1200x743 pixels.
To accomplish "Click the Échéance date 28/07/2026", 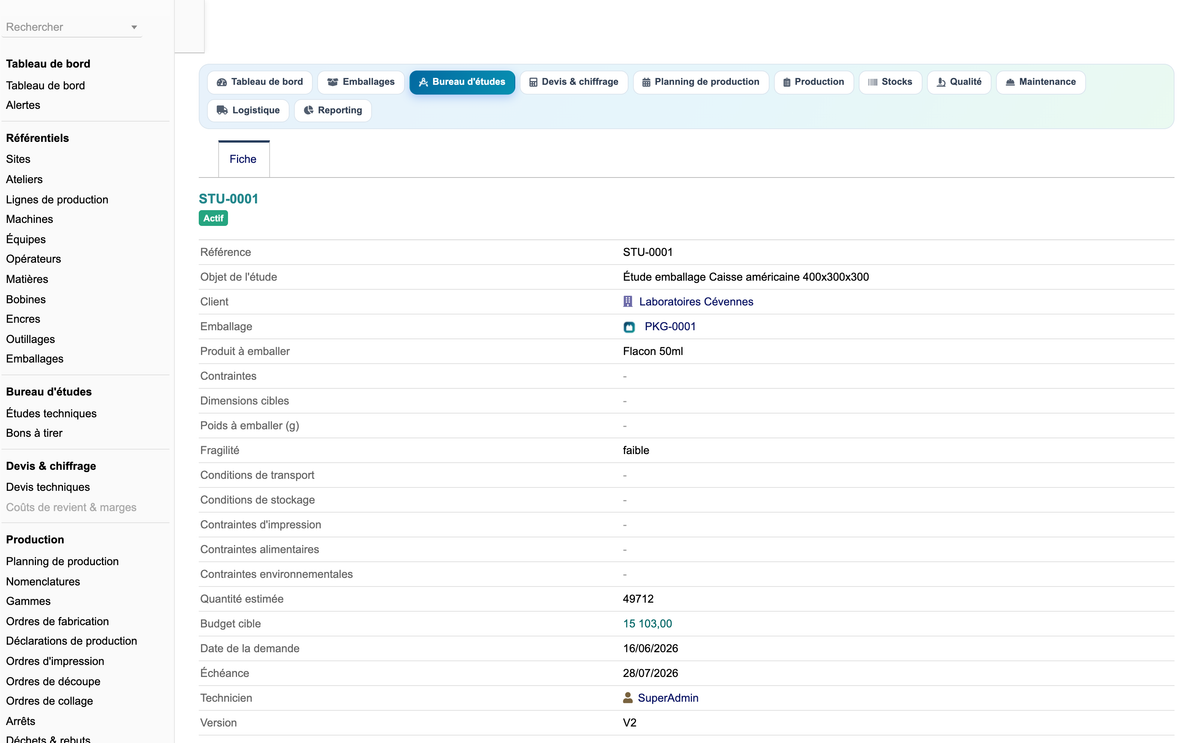I will [x=651, y=673].
